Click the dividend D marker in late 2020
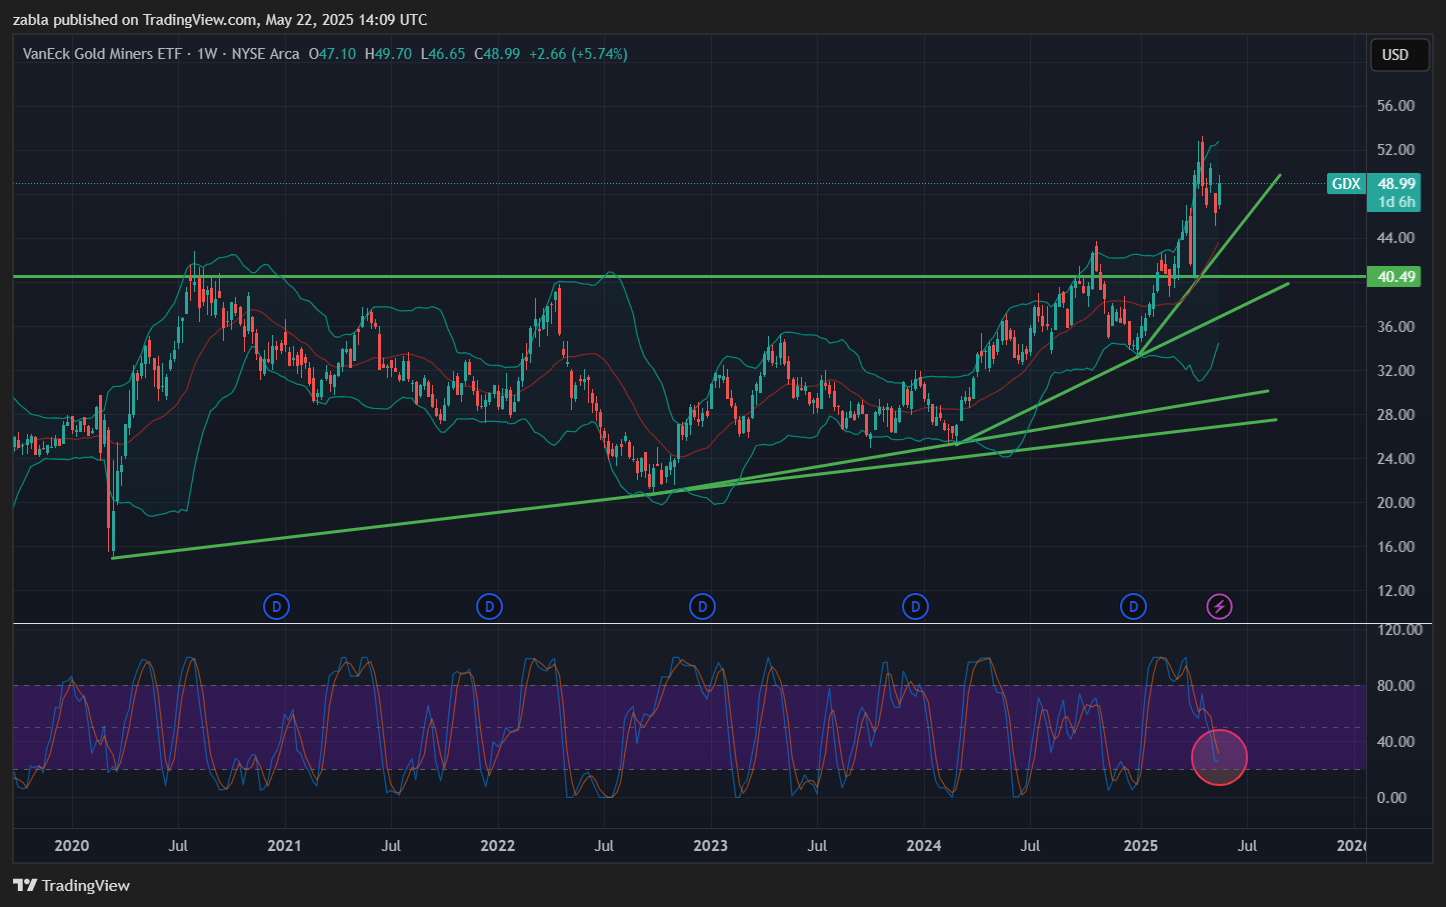 click(276, 606)
